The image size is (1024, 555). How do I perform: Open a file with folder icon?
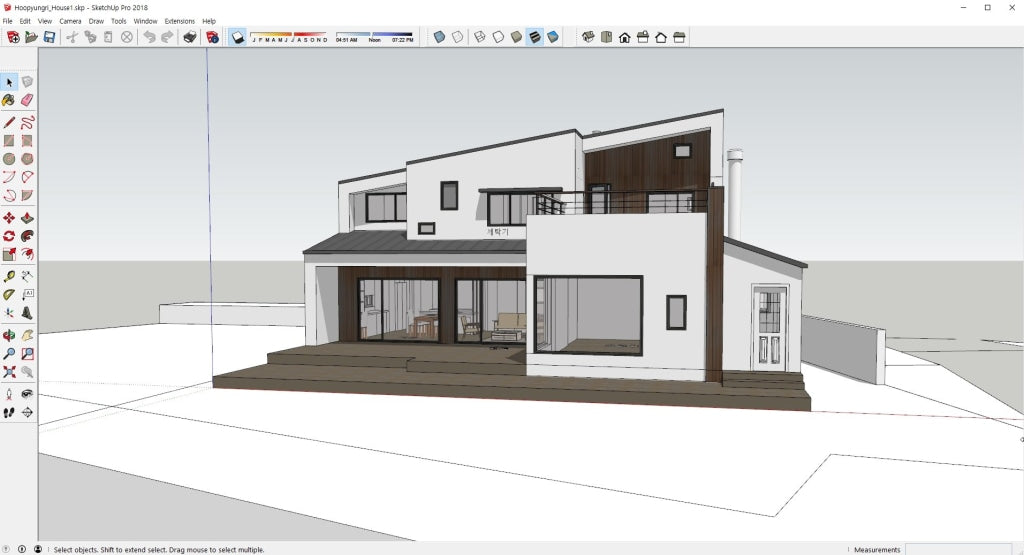click(x=31, y=37)
